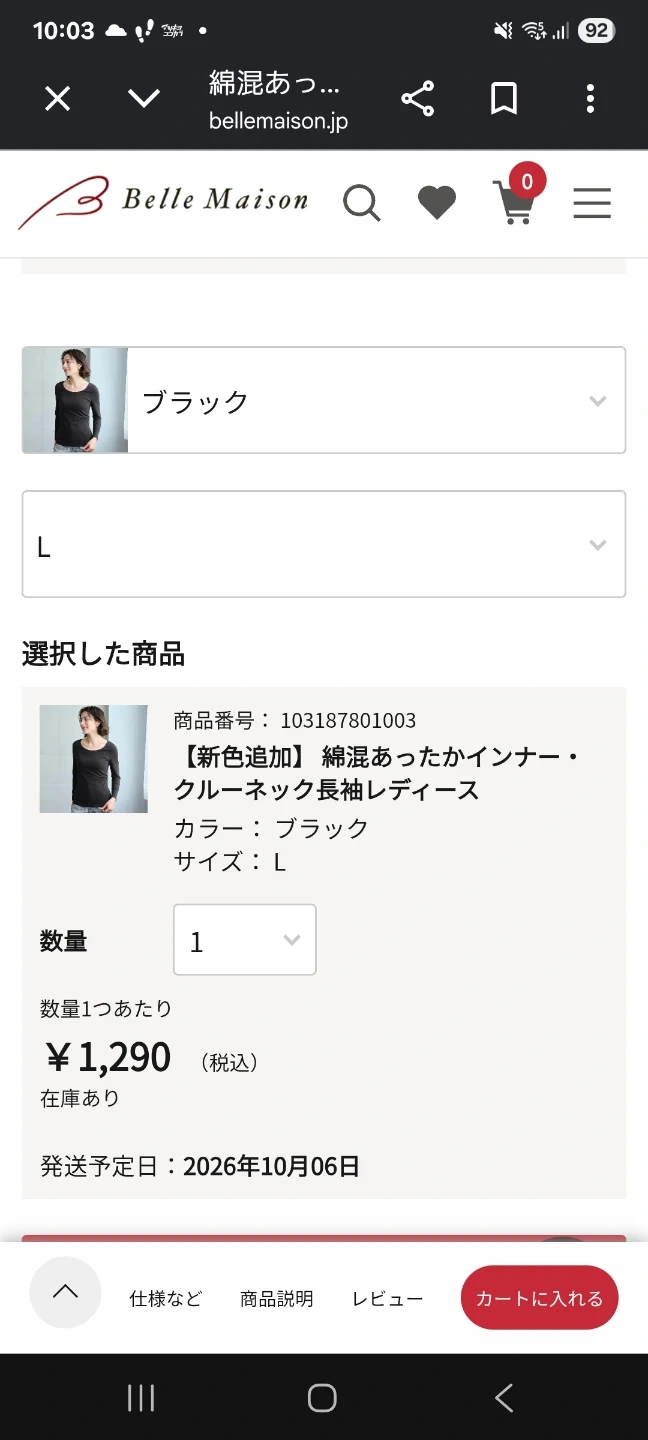This screenshot has height=1440, width=648.
Task: Open the 数量 quantity dropdown
Action: (x=245, y=940)
